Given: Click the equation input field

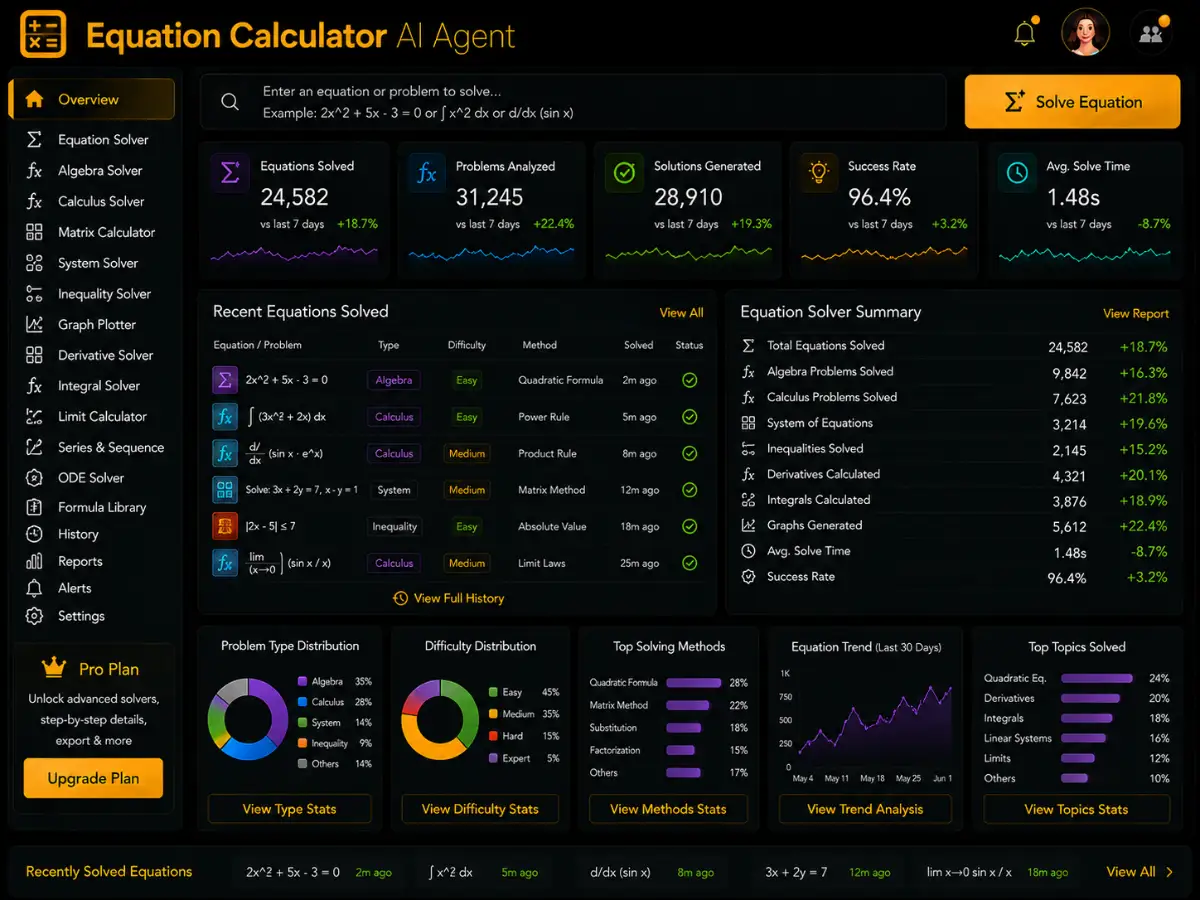Looking at the screenshot, I should tap(573, 102).
